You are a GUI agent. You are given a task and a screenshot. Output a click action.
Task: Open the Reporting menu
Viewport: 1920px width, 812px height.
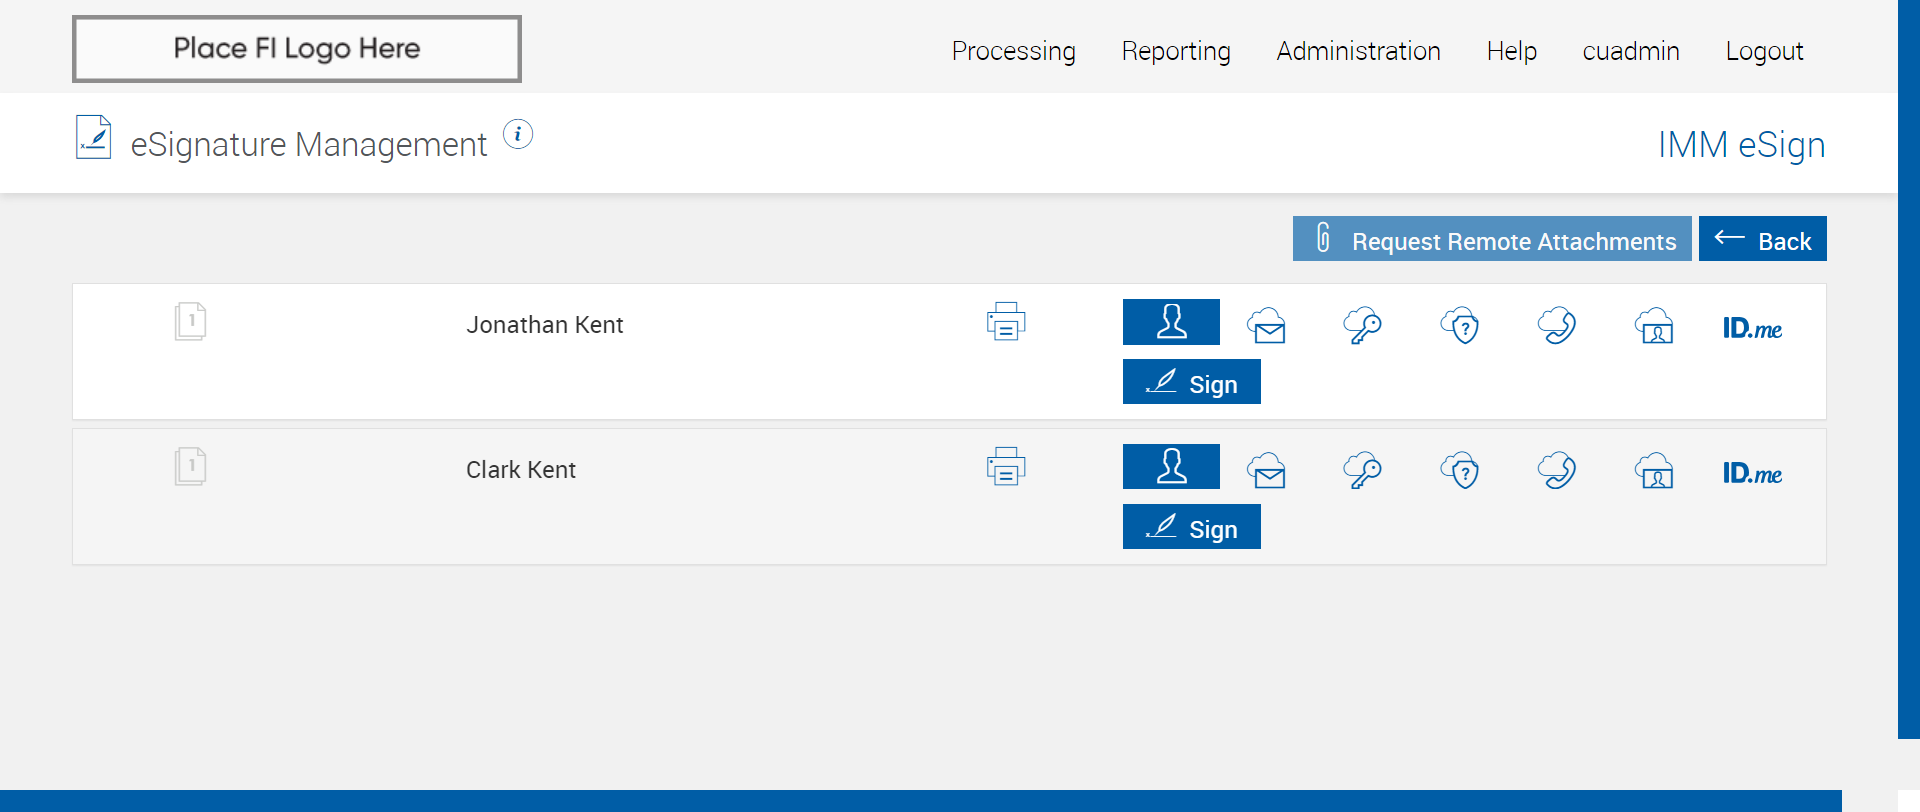point(1176,51)
